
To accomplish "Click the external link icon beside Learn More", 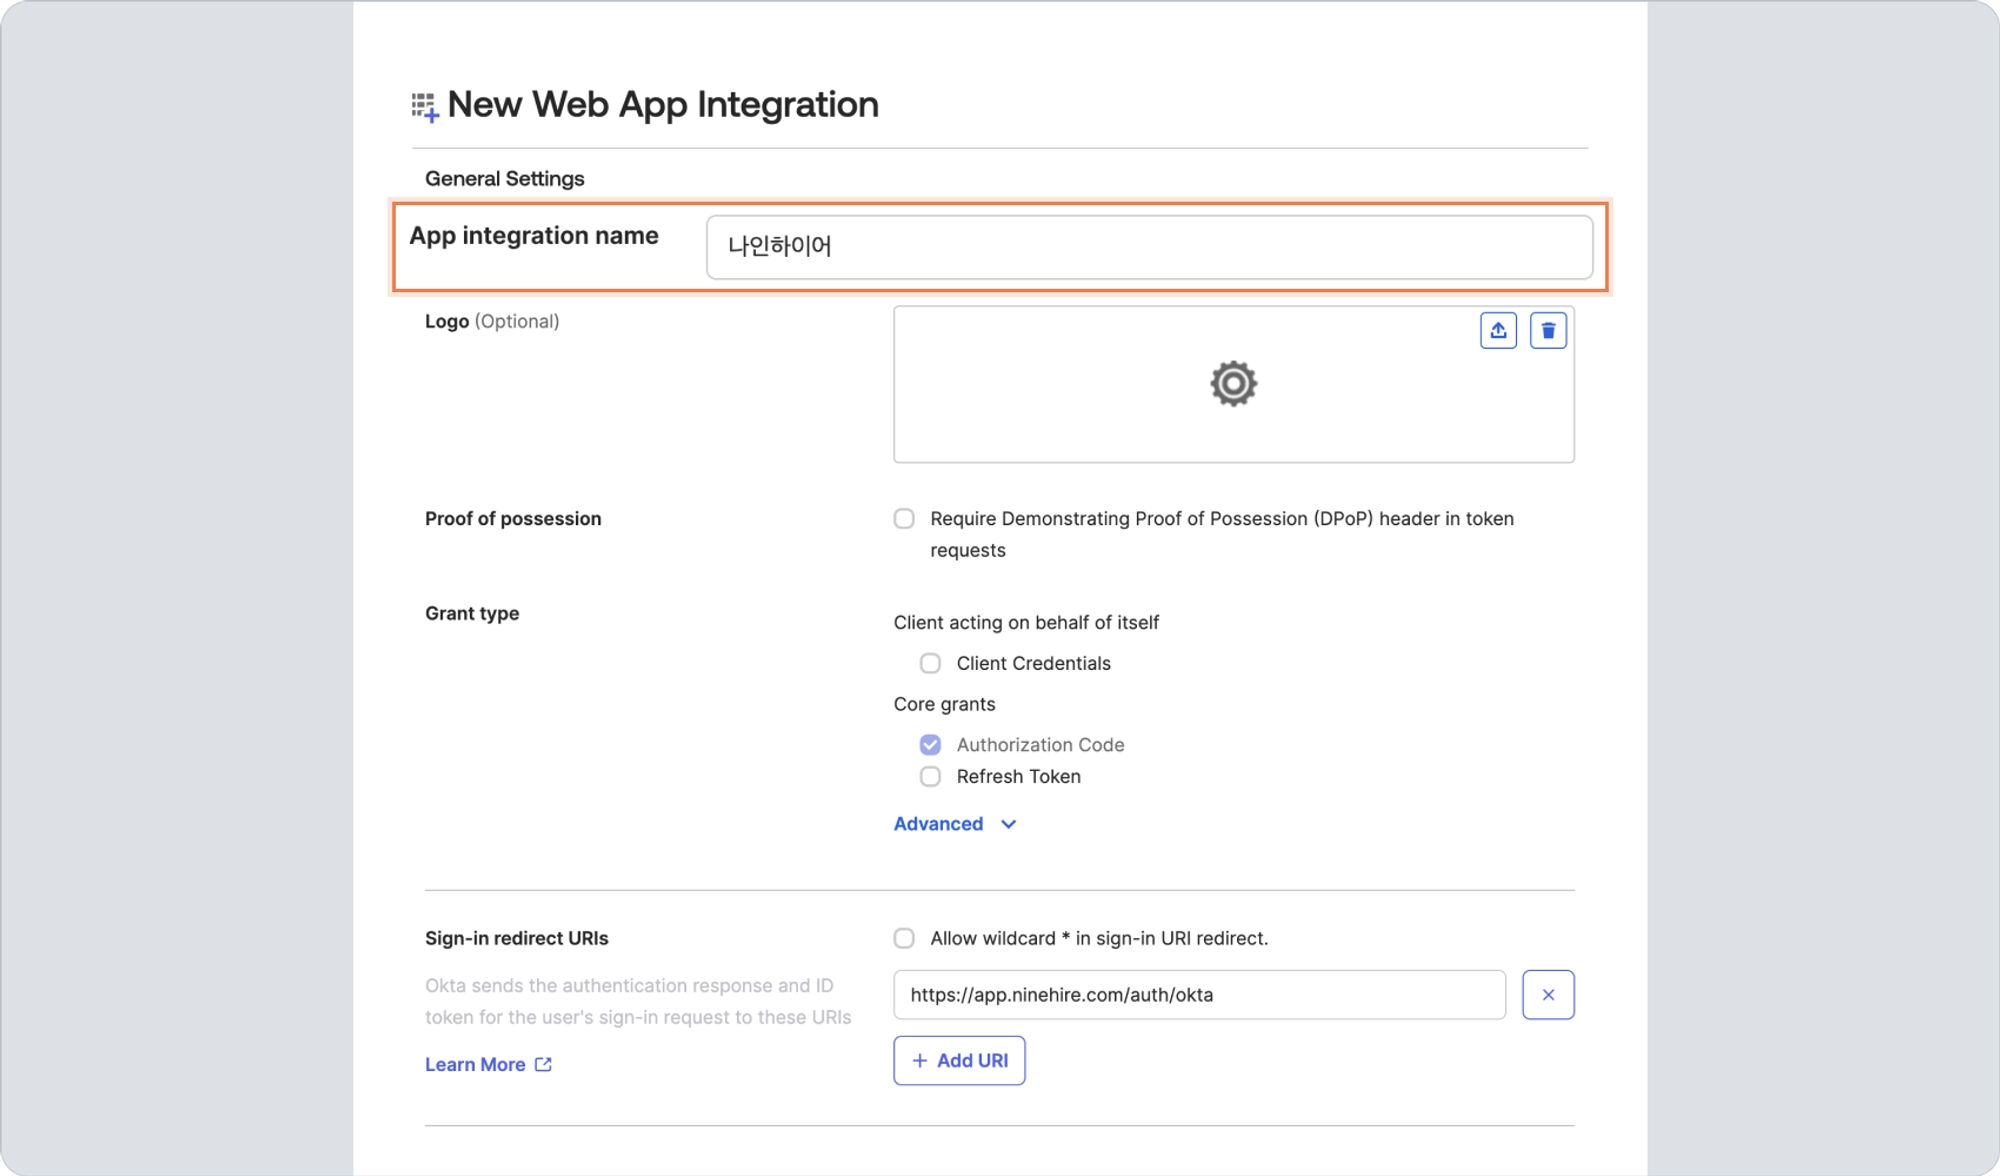I will click(543, 1064).
